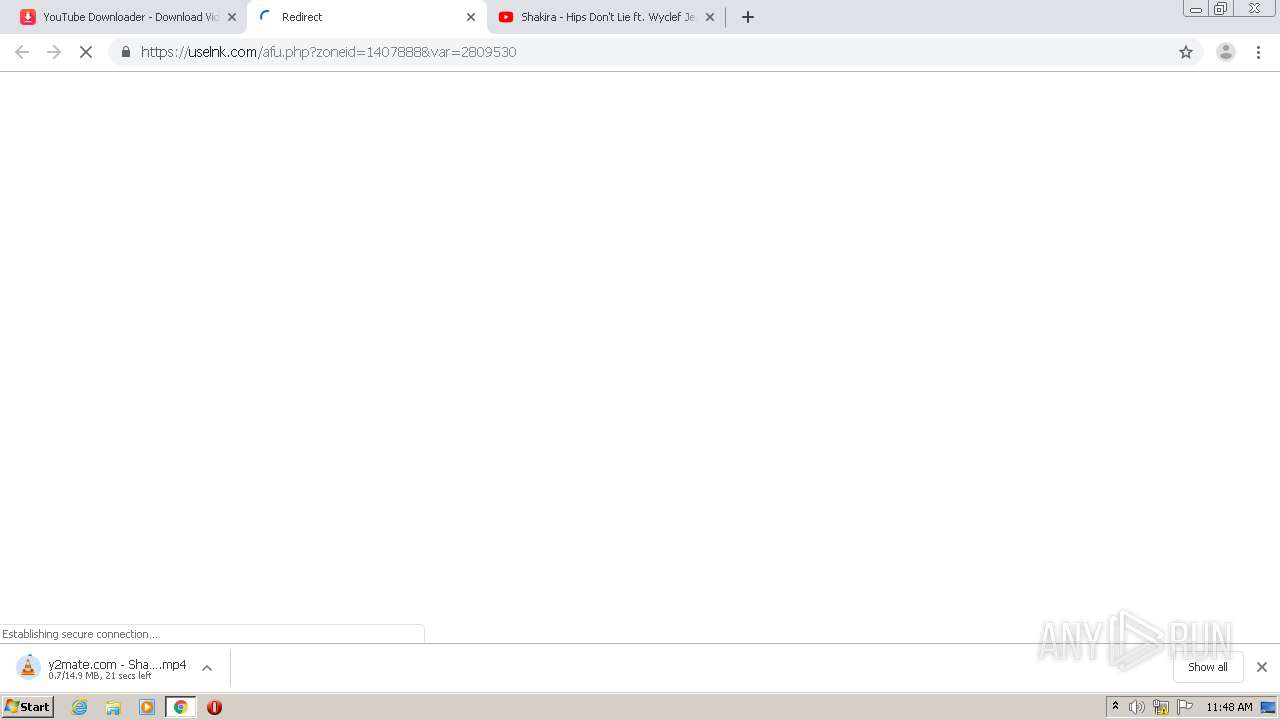Click Show desktop tray button
Viewport: 1280px width, 720px height.
[x=1268, y=707]
